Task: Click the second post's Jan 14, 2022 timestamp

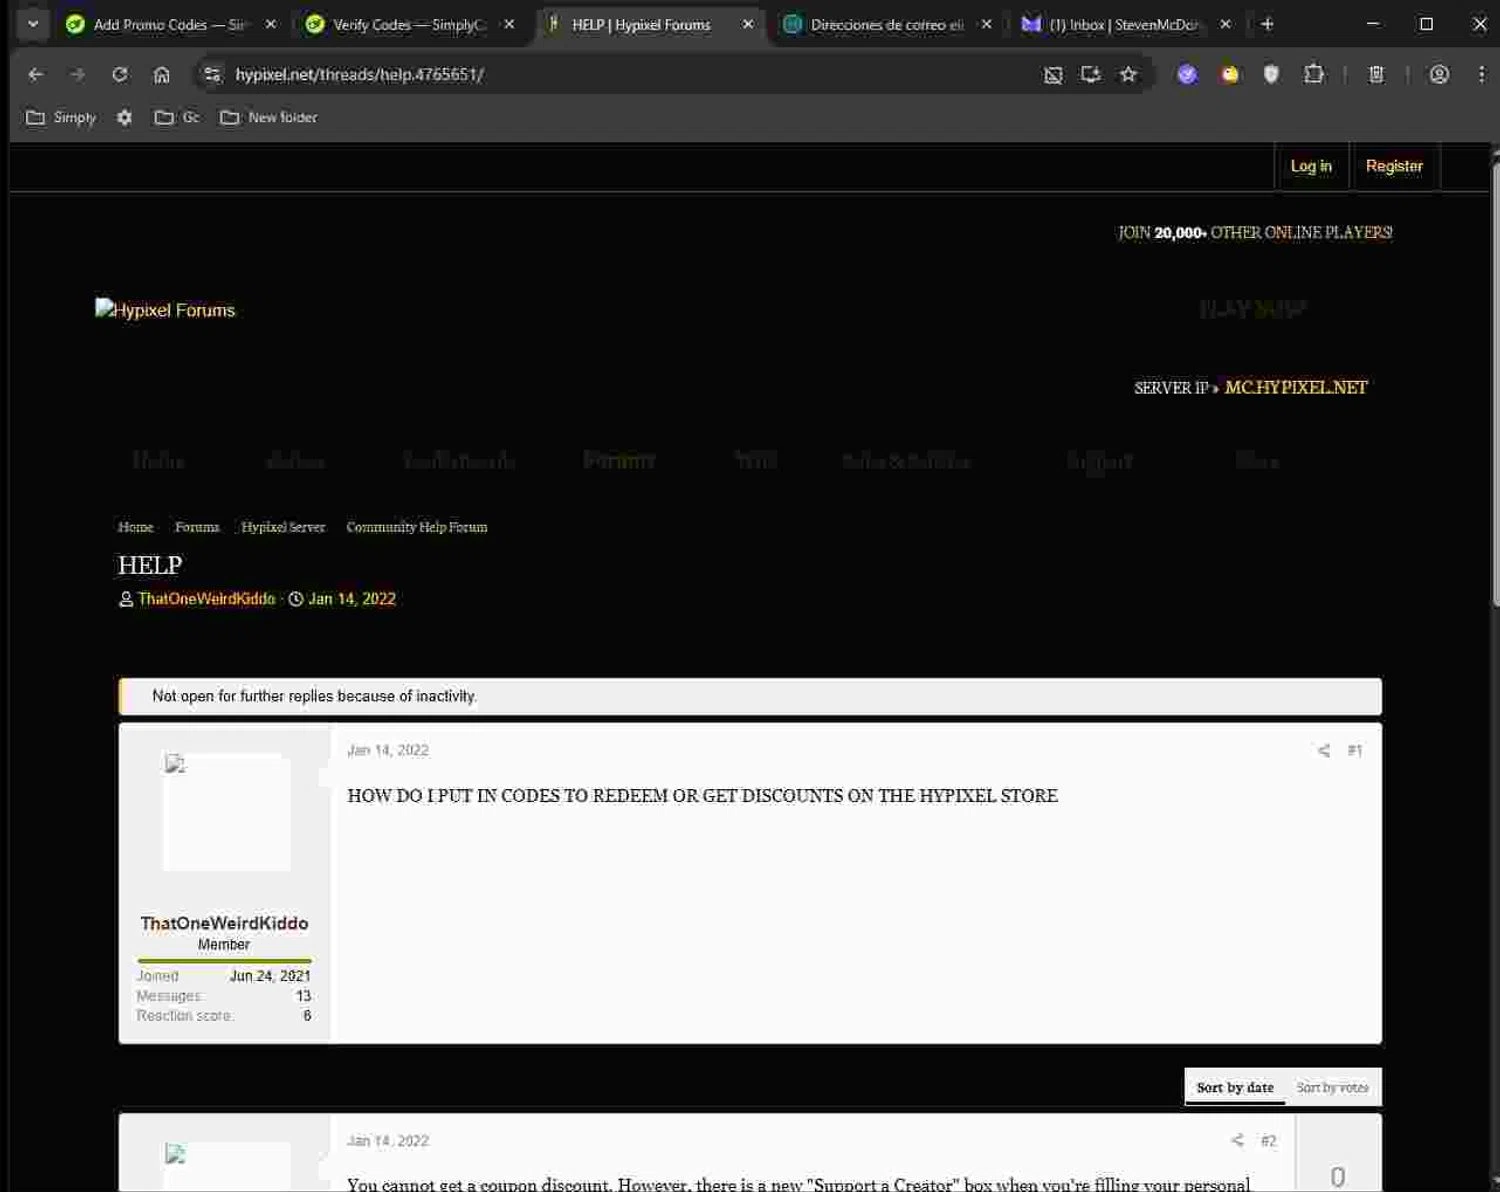Action: pos(388,1140)
